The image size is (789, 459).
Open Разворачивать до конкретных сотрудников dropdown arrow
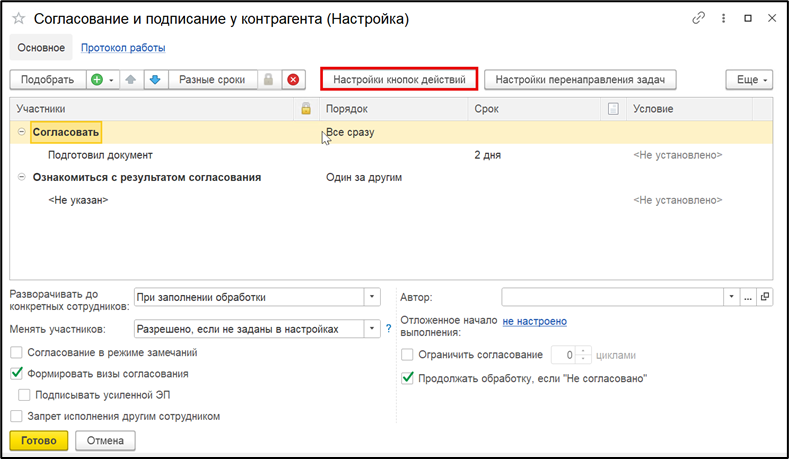click(372, 297)
